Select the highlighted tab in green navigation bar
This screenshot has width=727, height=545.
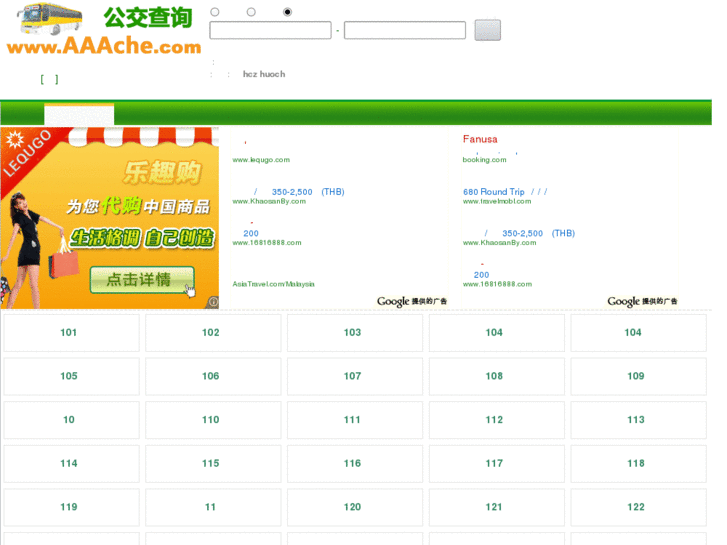(x=79, y=115)
